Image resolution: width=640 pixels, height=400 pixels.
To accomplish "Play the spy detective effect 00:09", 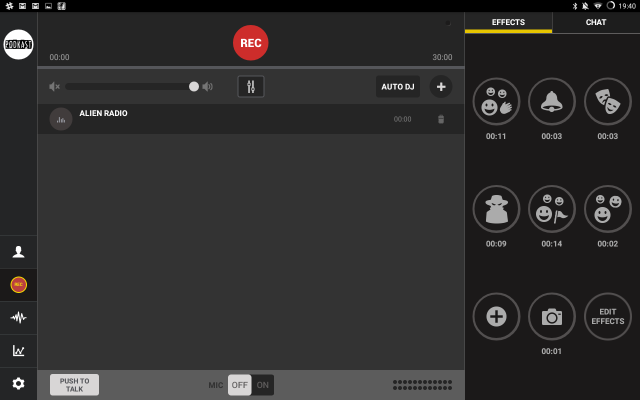I will pyautogui.click(x=496, y=209).
